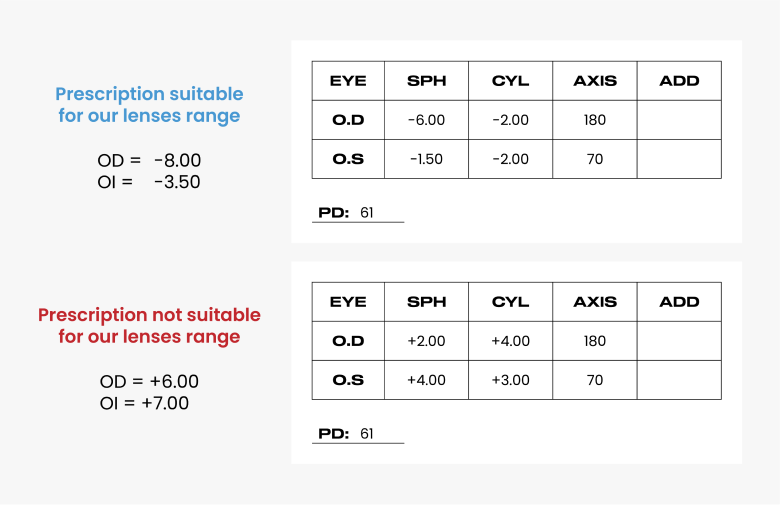
Task: Click the top table's PD field showing 61
Action: pos(358,213)
